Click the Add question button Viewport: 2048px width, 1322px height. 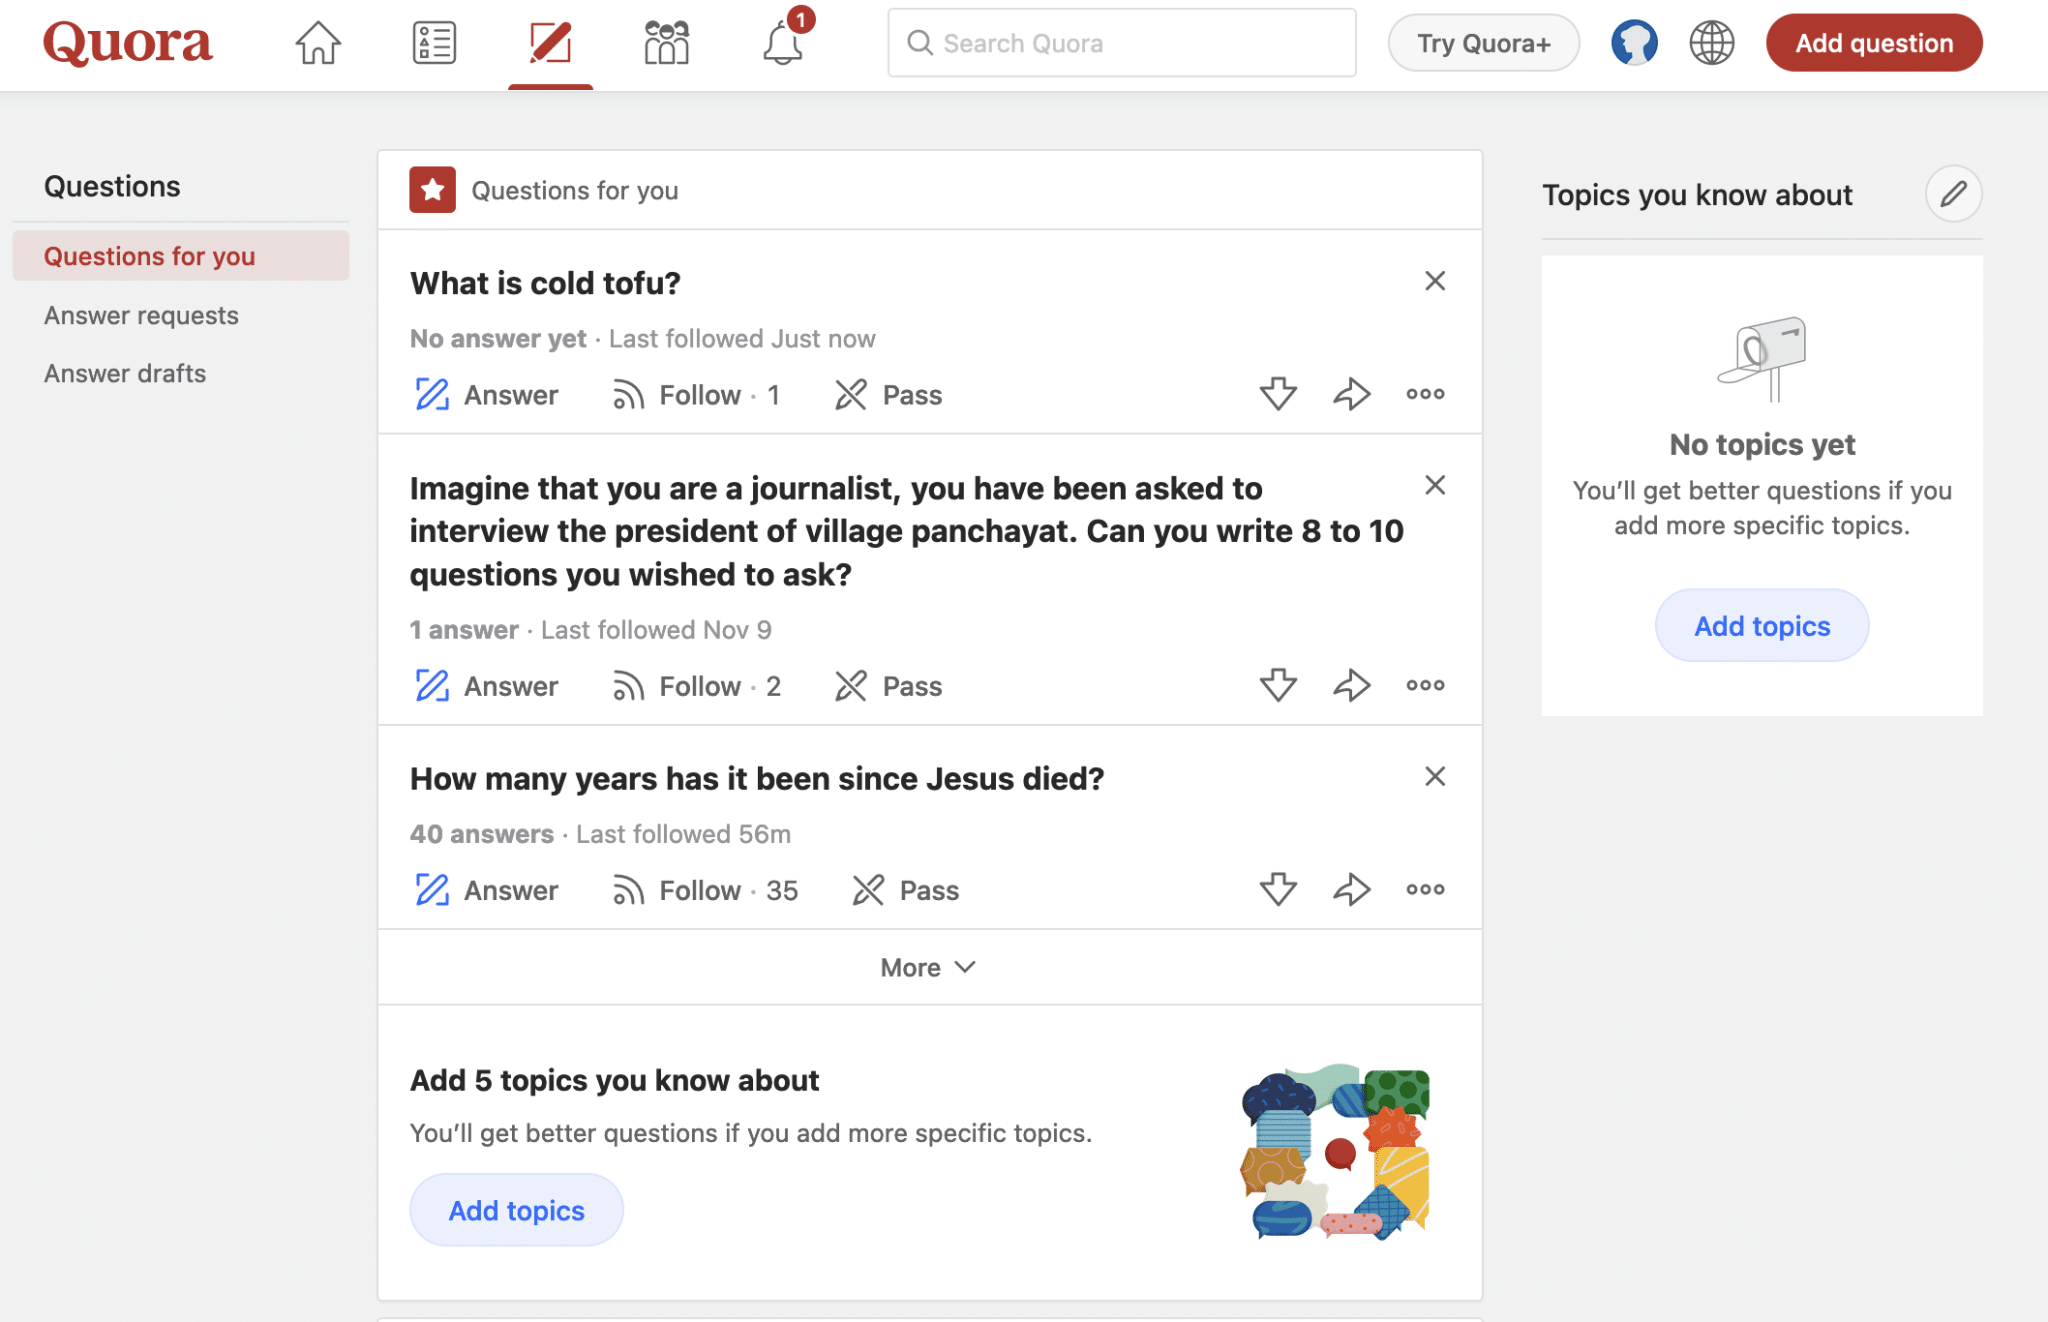(1874, 43)
